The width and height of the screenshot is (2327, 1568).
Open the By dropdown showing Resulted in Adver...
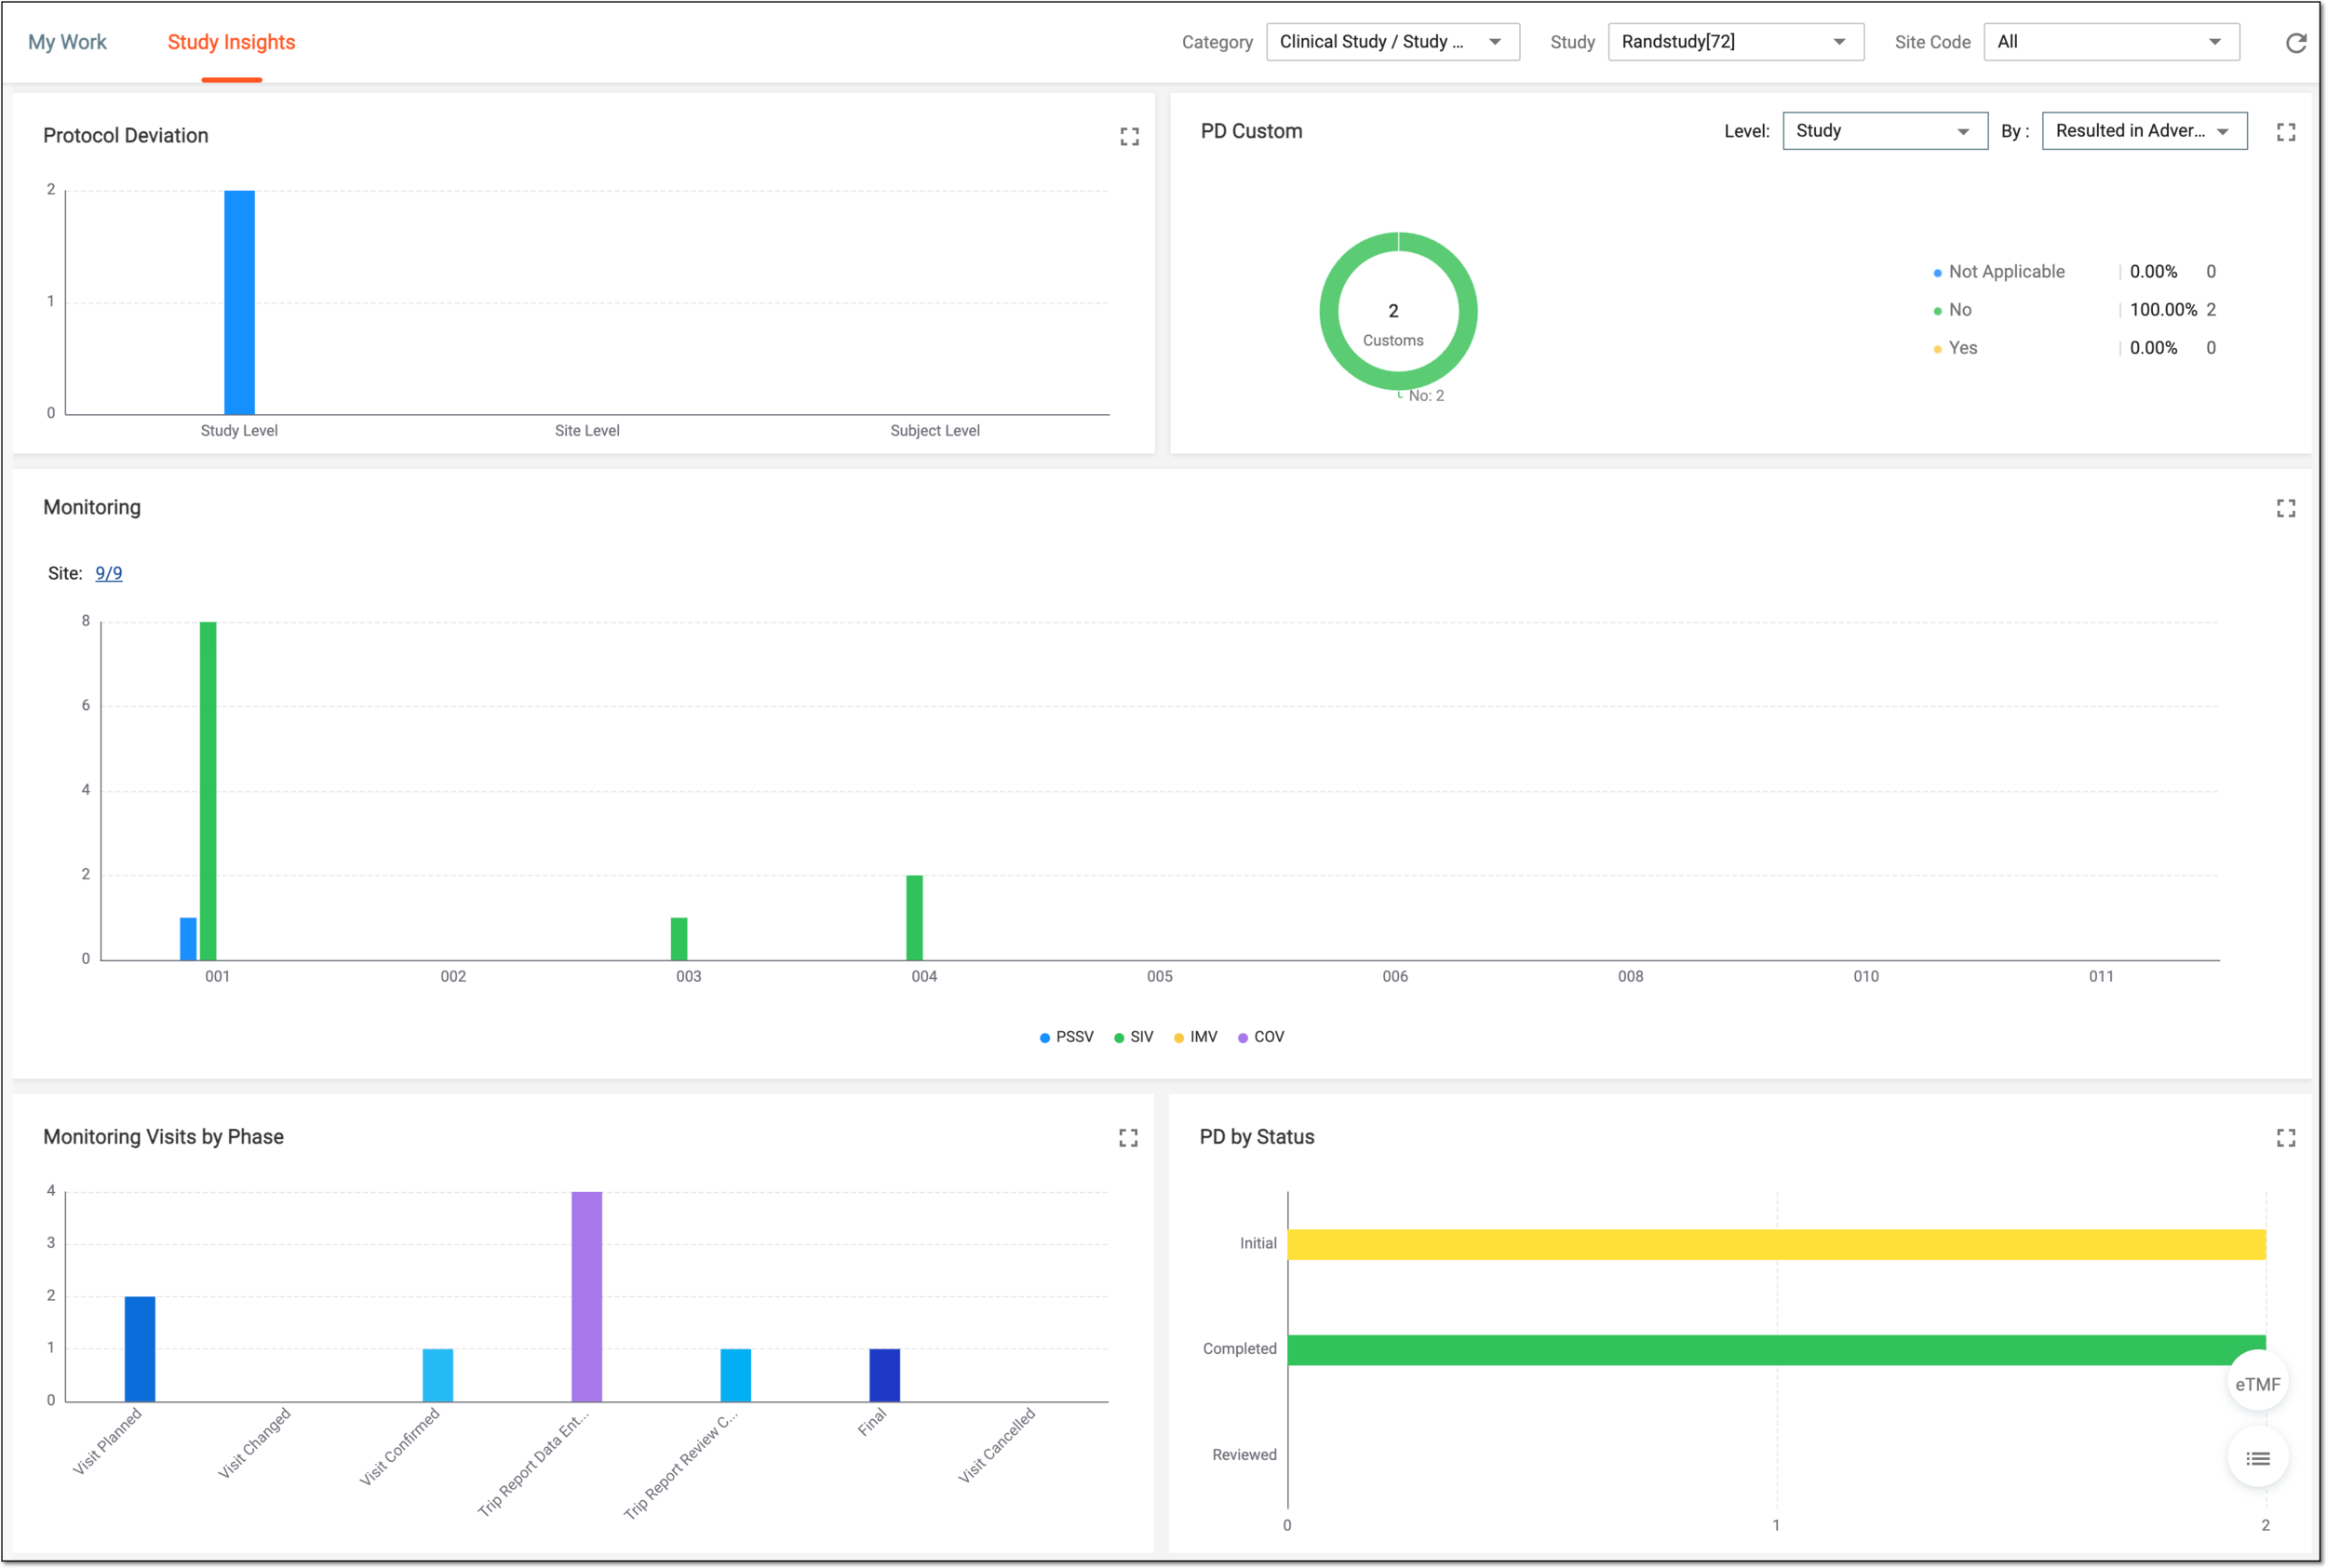[2144, 131]
